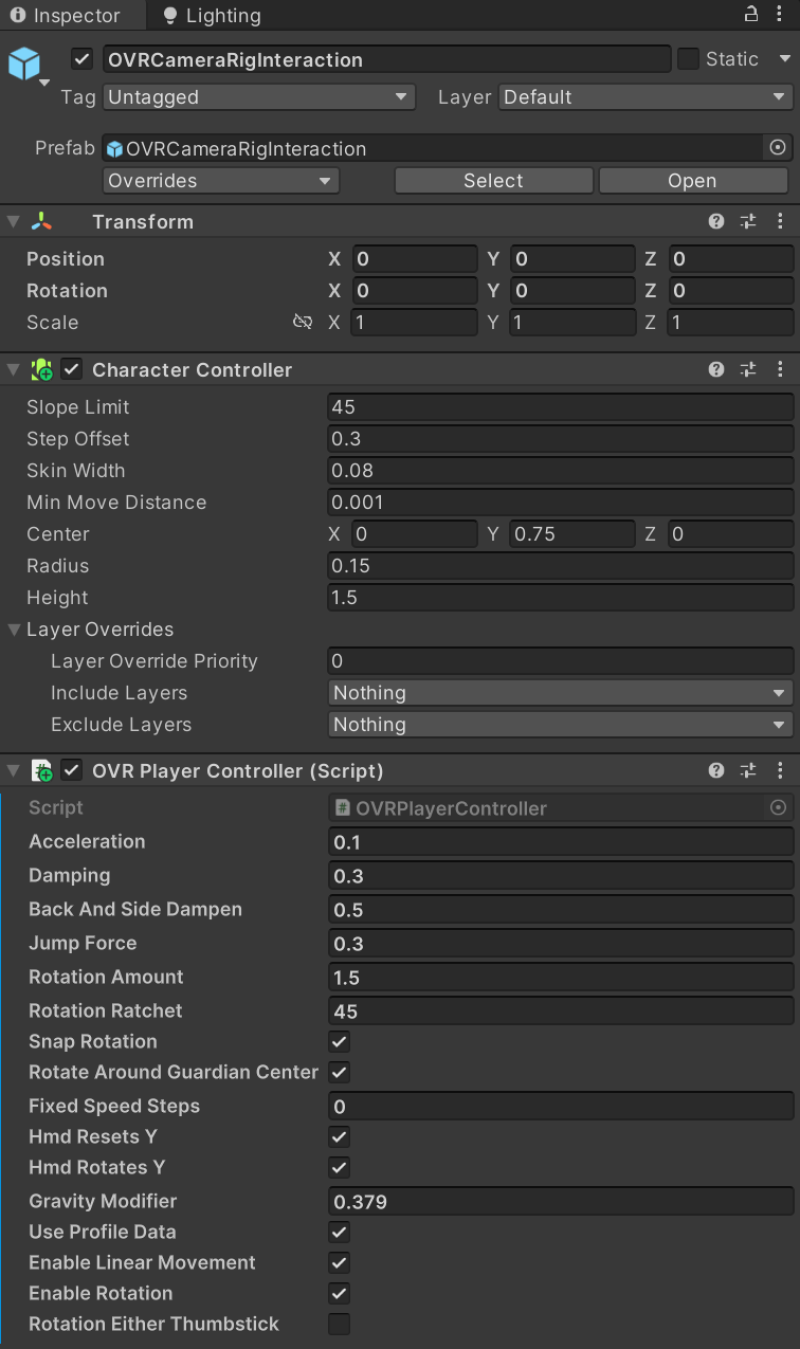The height and width of the screenshot is (1349, 800).
Task: Collapse the Layer Overrides section
Action: tap(12, 629)
